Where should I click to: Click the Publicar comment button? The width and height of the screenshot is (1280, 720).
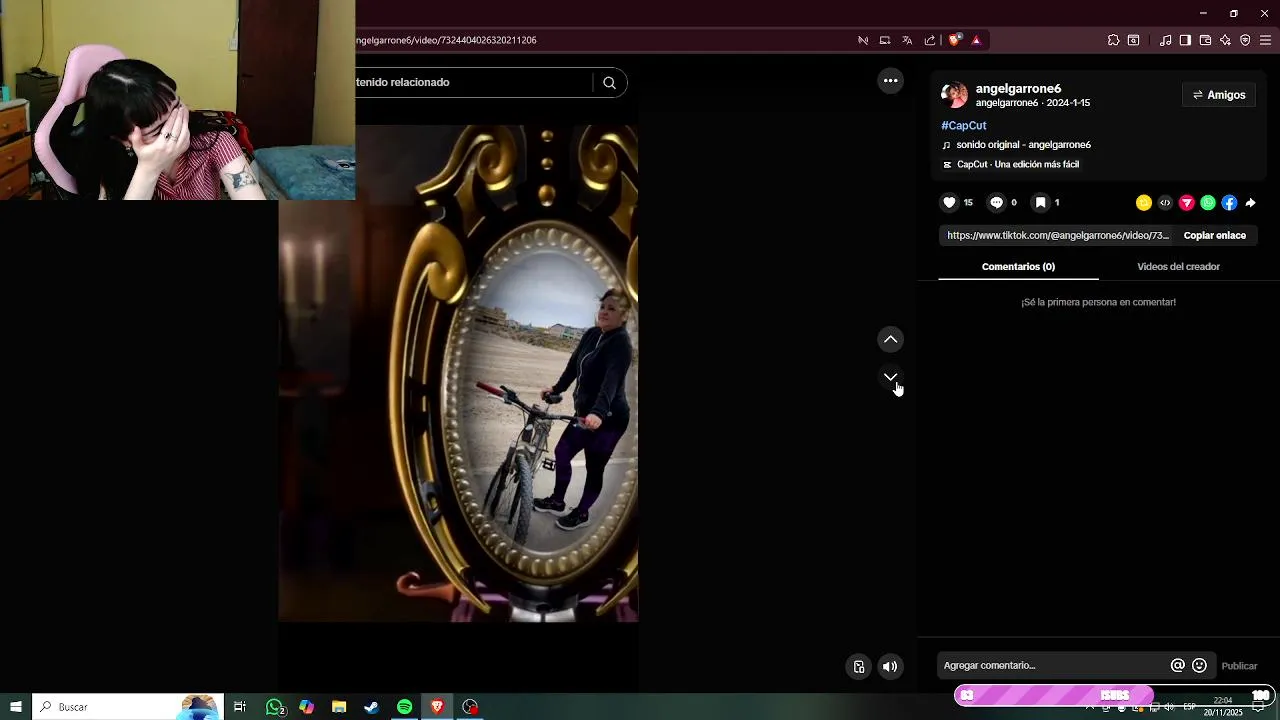pyautogui.click(x=1239, y=666)
